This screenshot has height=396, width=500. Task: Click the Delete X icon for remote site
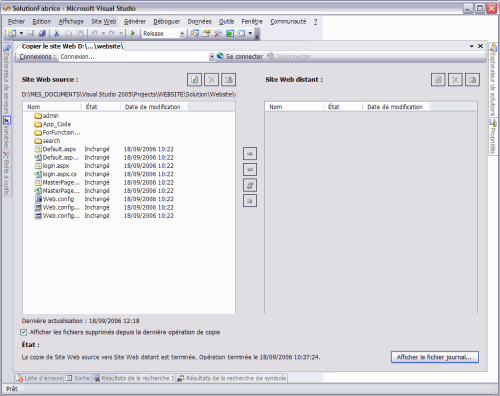455,80
